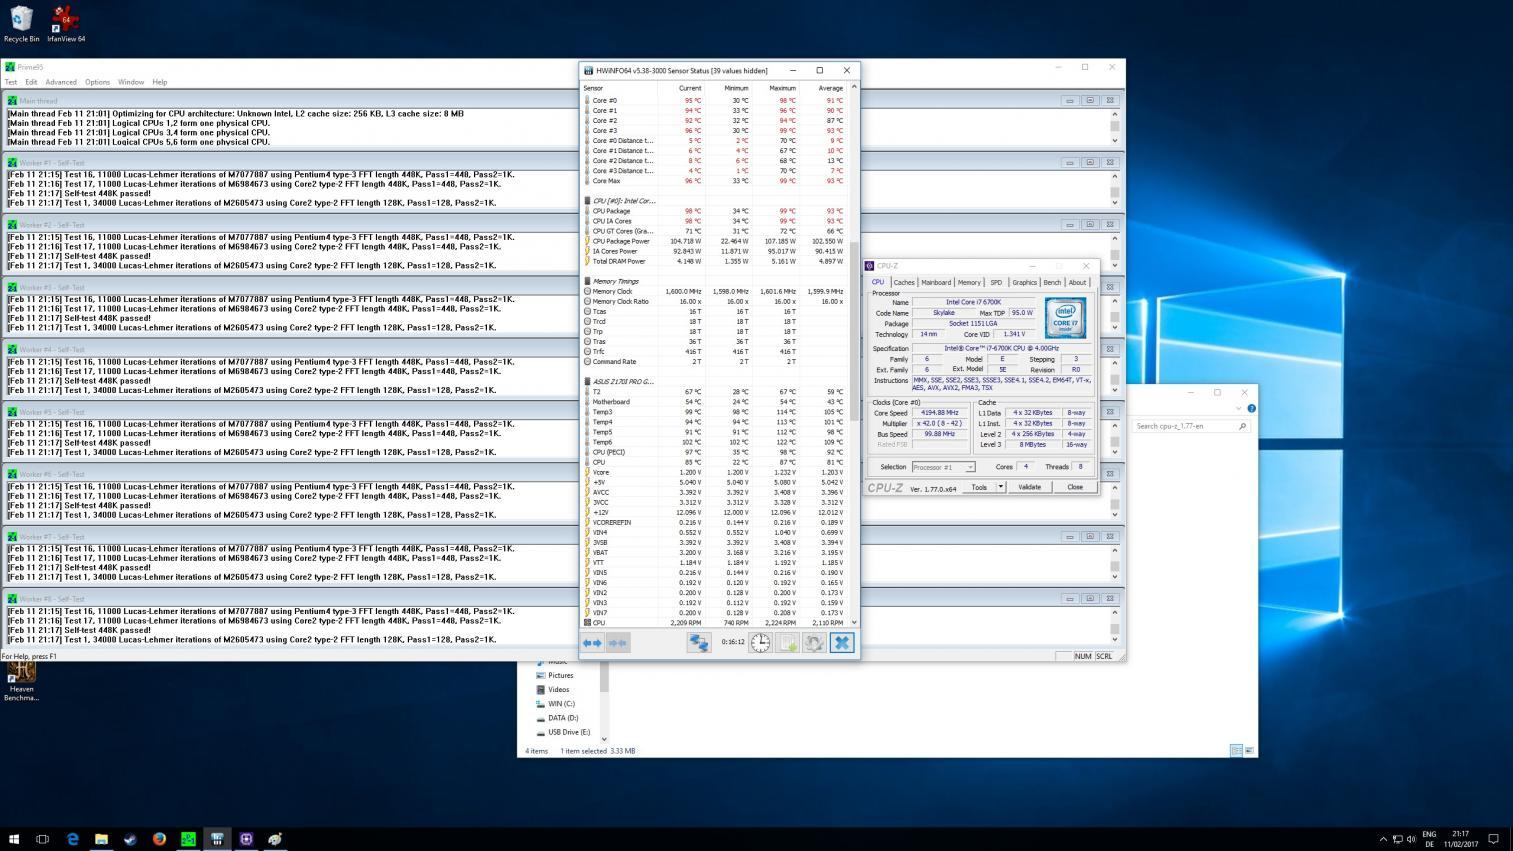Open the CPU-Z About tab
Screen dimensions: 1513x851
click(1077, 282)
